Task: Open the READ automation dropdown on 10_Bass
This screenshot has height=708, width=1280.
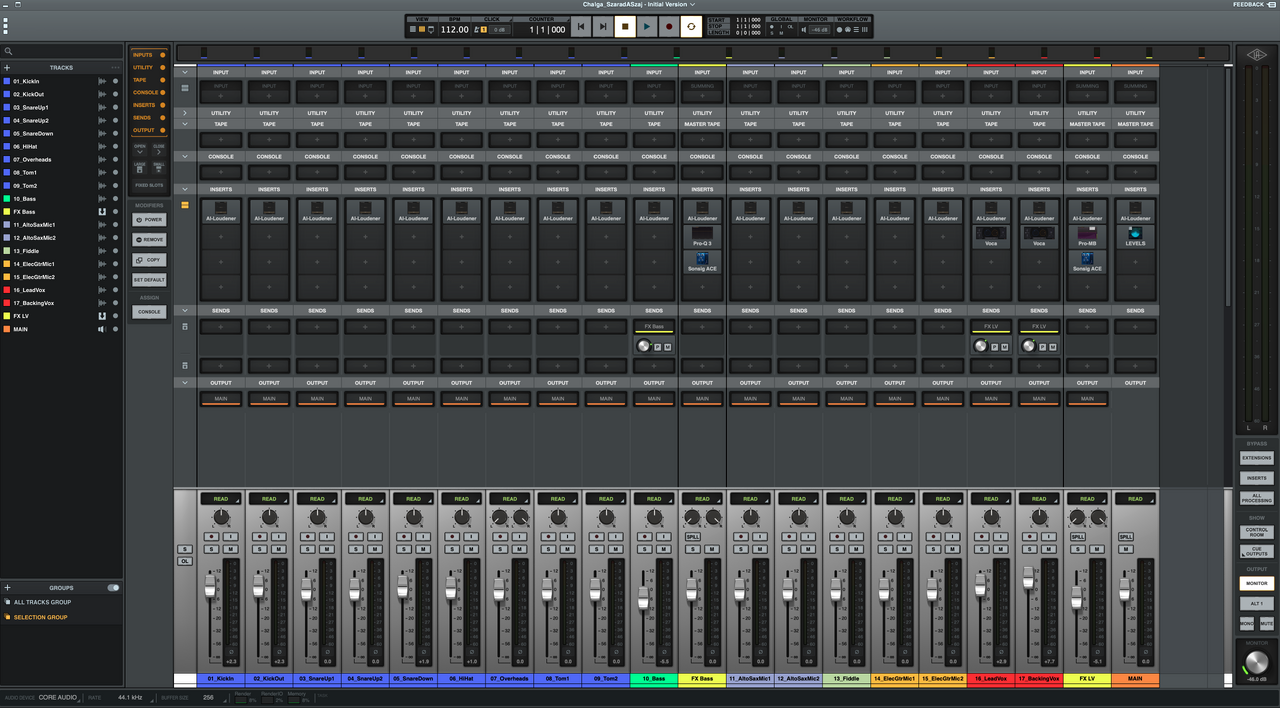Action: 654,499
